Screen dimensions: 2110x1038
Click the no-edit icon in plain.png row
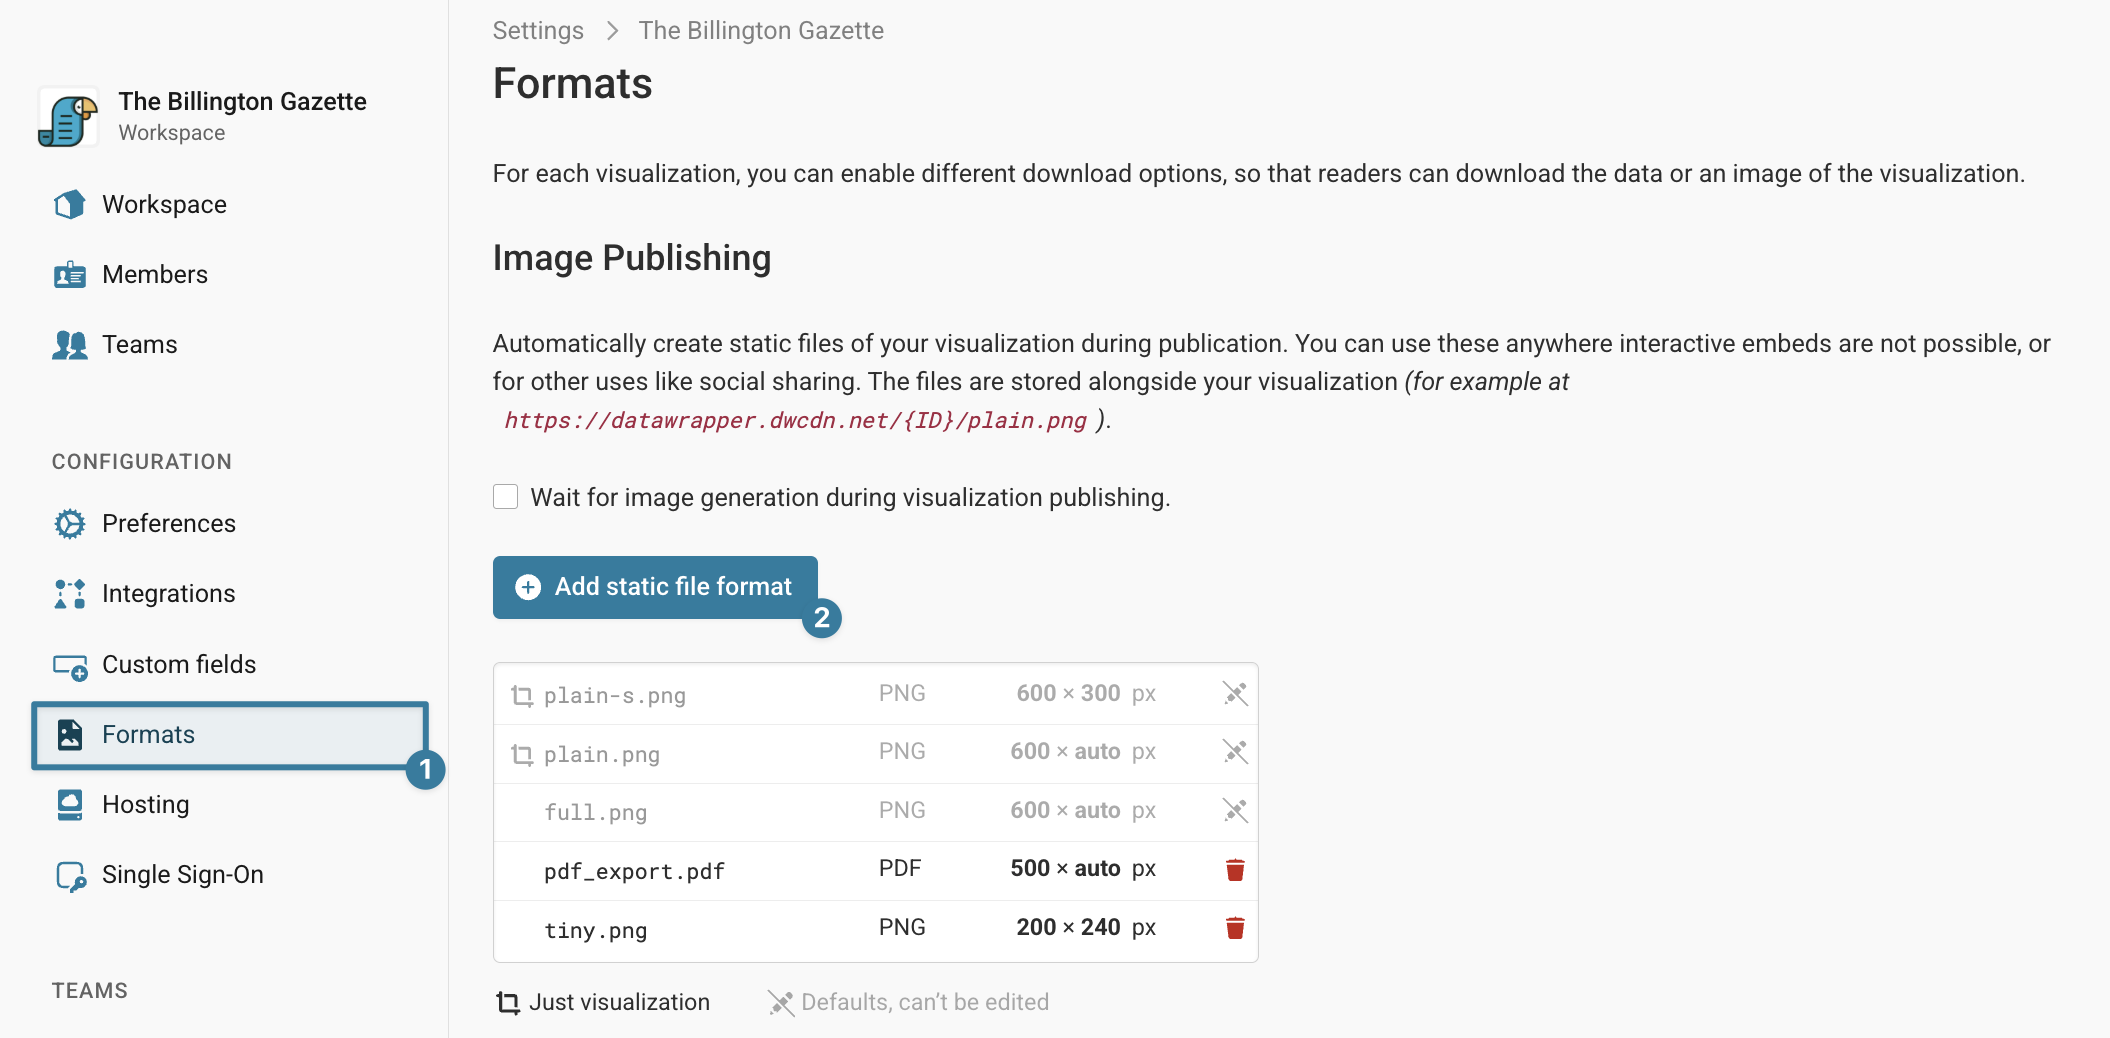pyautogui.click(x=1235, y=751)
